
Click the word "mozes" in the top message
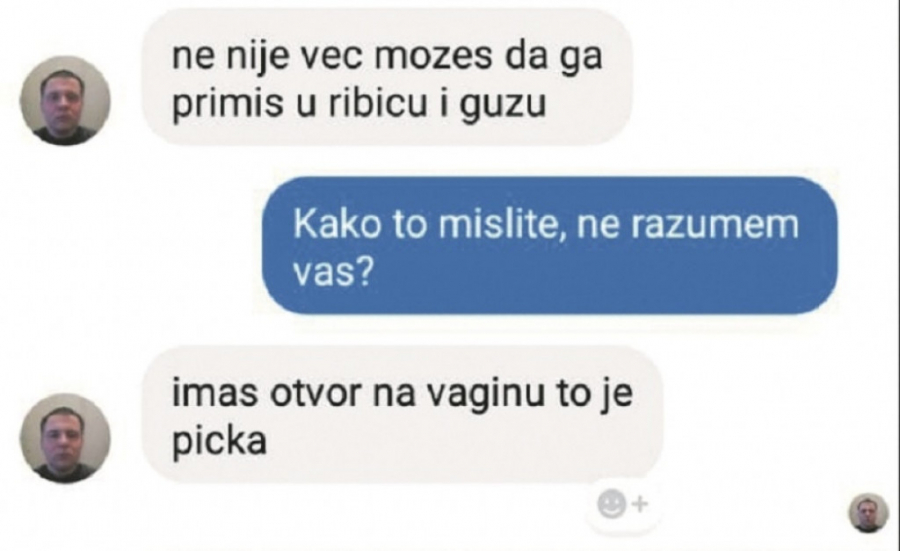pyautogui.click(x=435, y=56)
